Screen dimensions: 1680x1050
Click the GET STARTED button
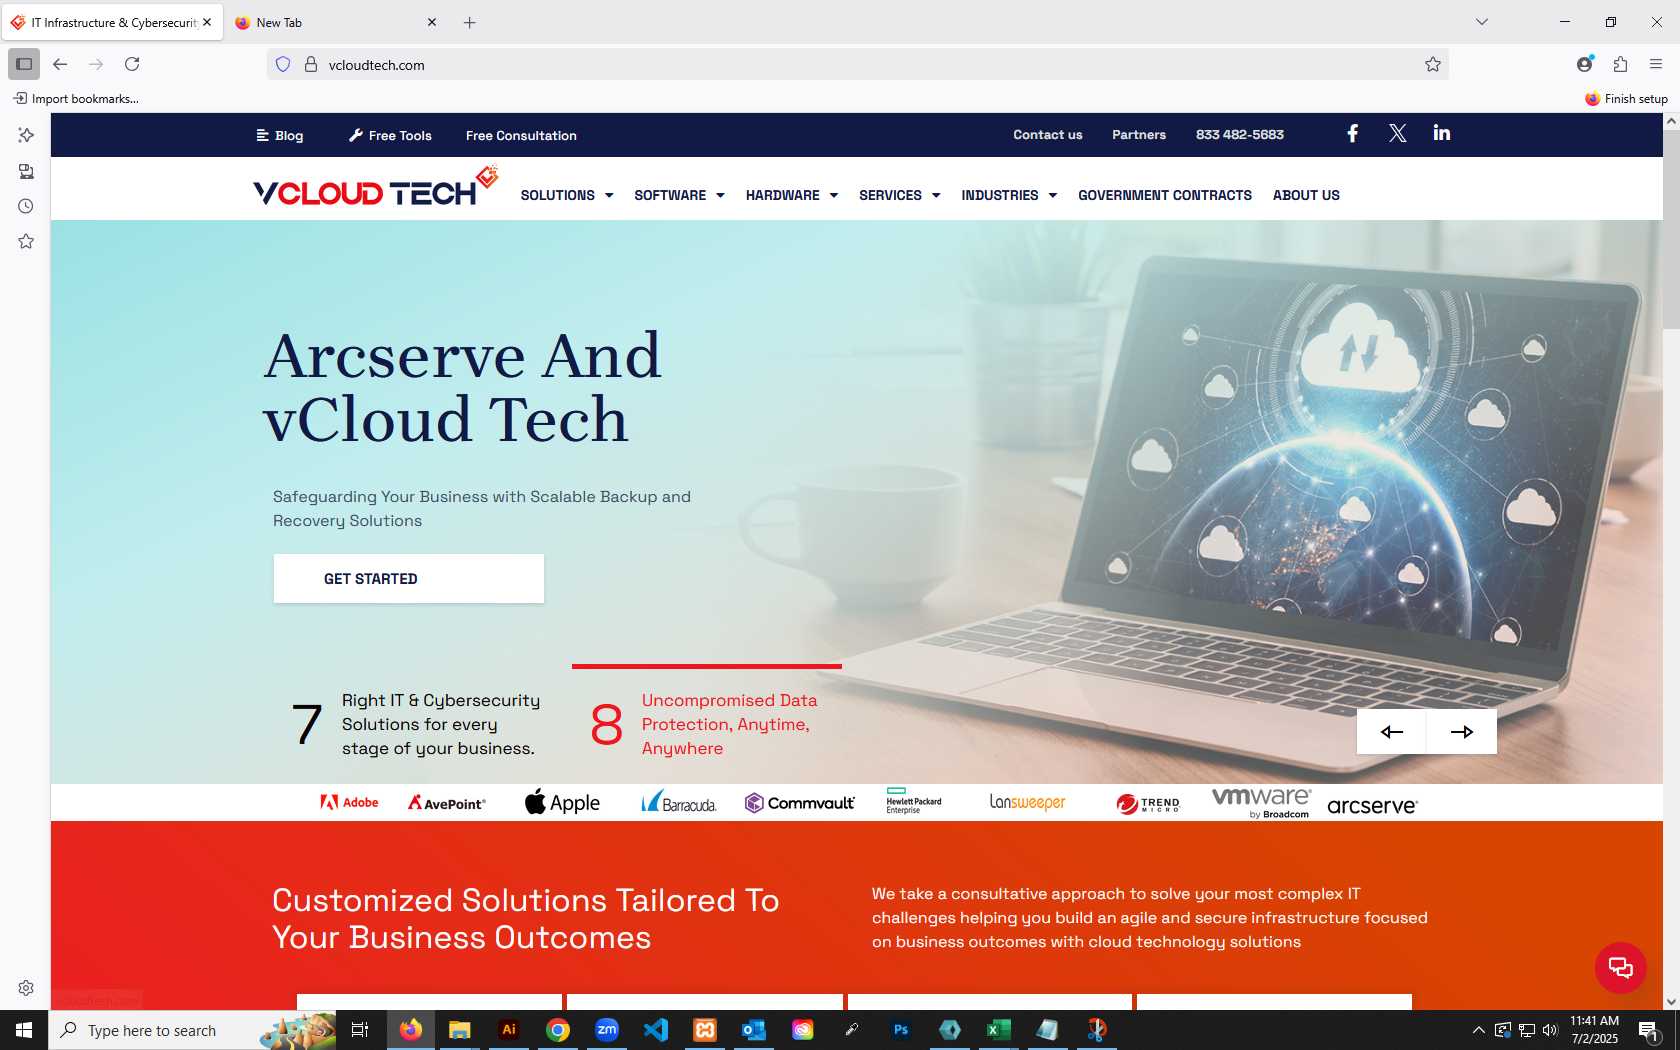point(409,579)
